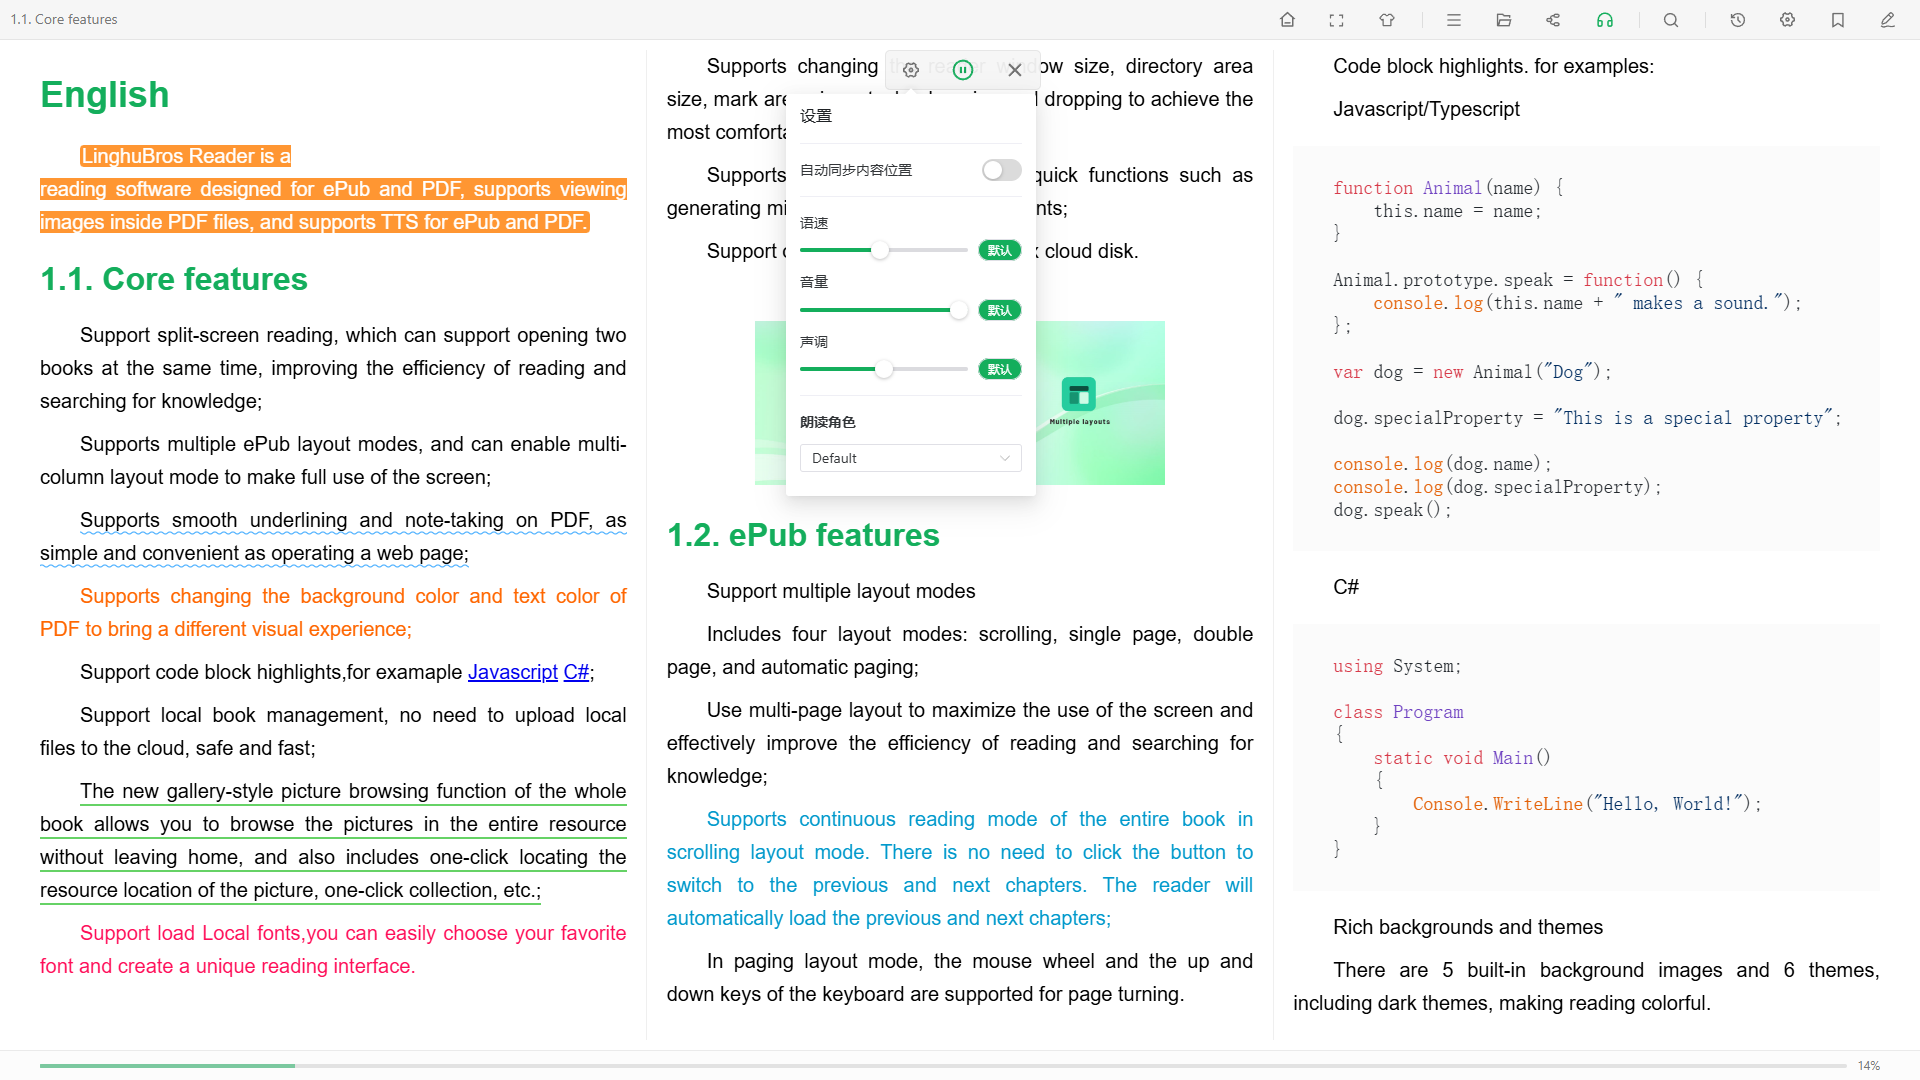This screenshot has width=1920, height=1080.
Task: Open the reading voice Default dropdown
Action: click(910, 458)
